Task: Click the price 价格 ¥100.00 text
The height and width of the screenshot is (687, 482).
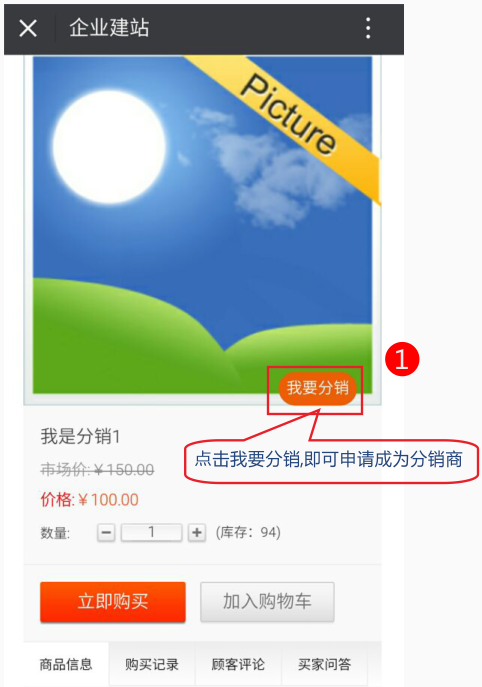Action: (90, 500)
